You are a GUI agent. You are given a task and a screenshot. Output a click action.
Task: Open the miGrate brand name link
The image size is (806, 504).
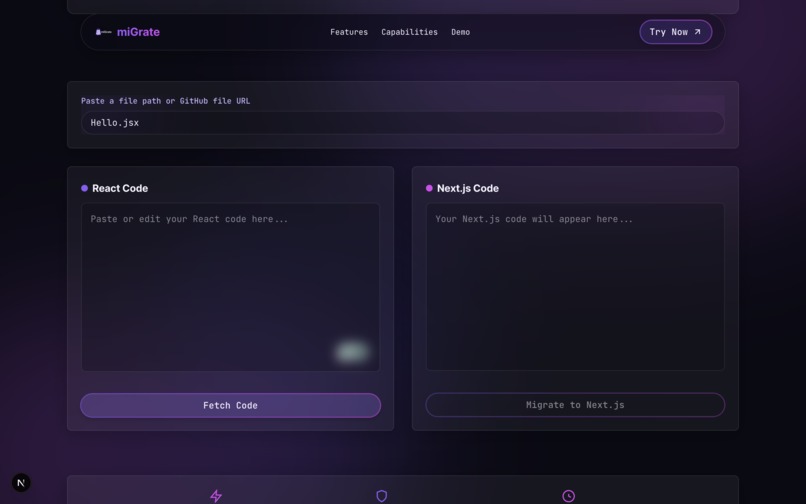click(x=138, y=32)
